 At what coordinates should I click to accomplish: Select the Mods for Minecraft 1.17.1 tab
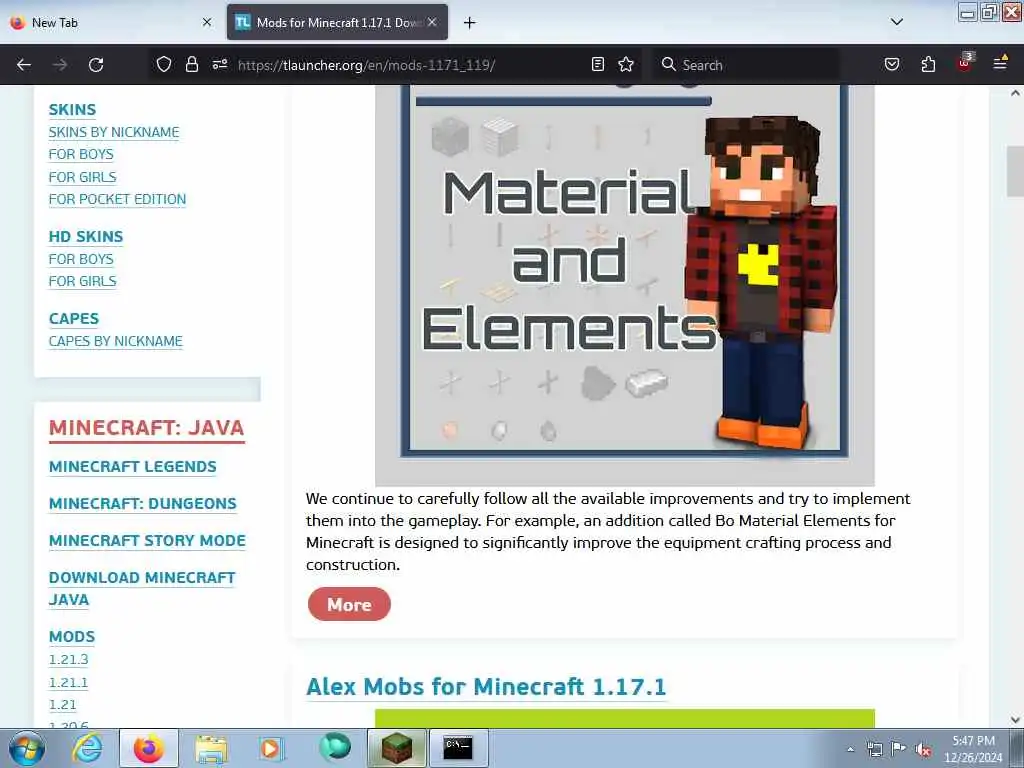pyautogui.click(x=338, y=22)
